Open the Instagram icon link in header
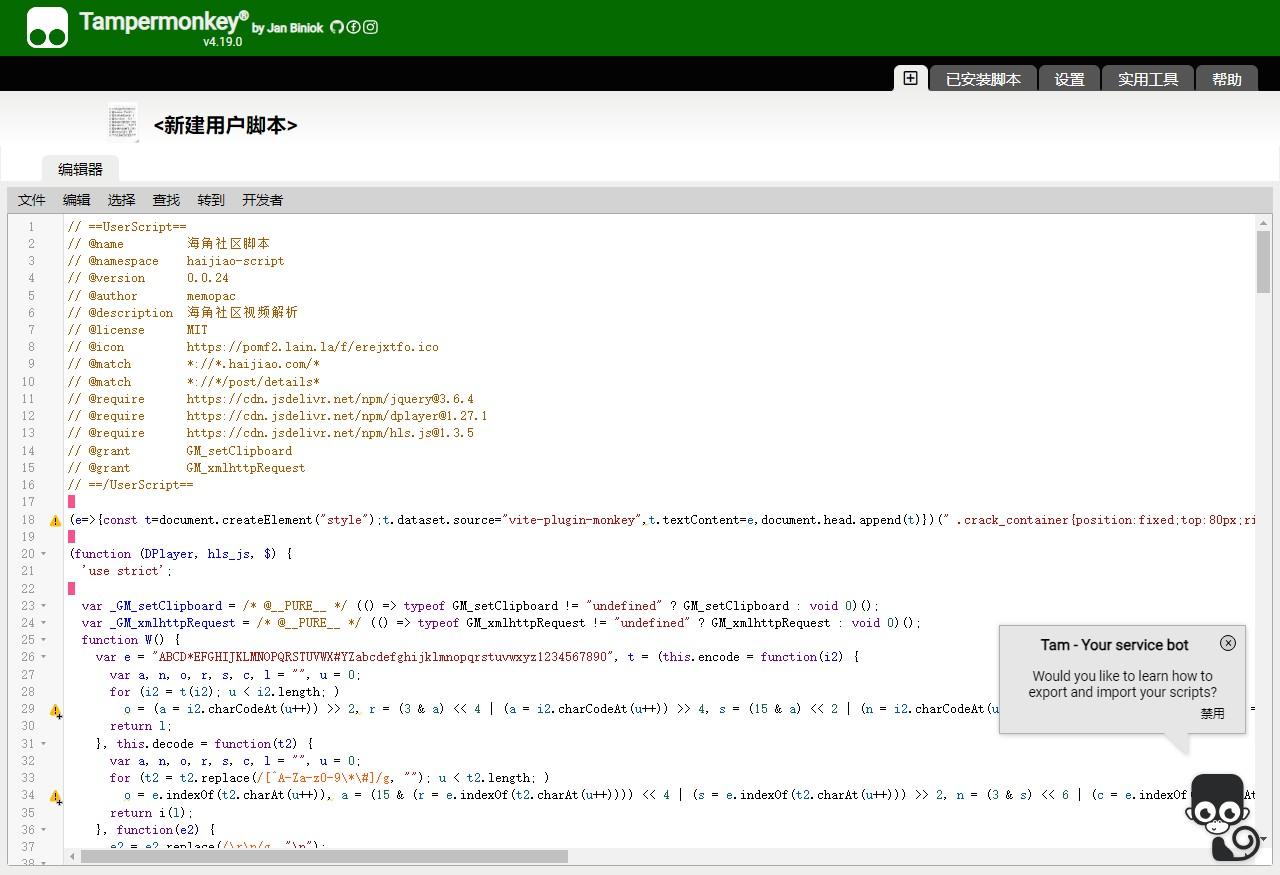 point(371,27)
